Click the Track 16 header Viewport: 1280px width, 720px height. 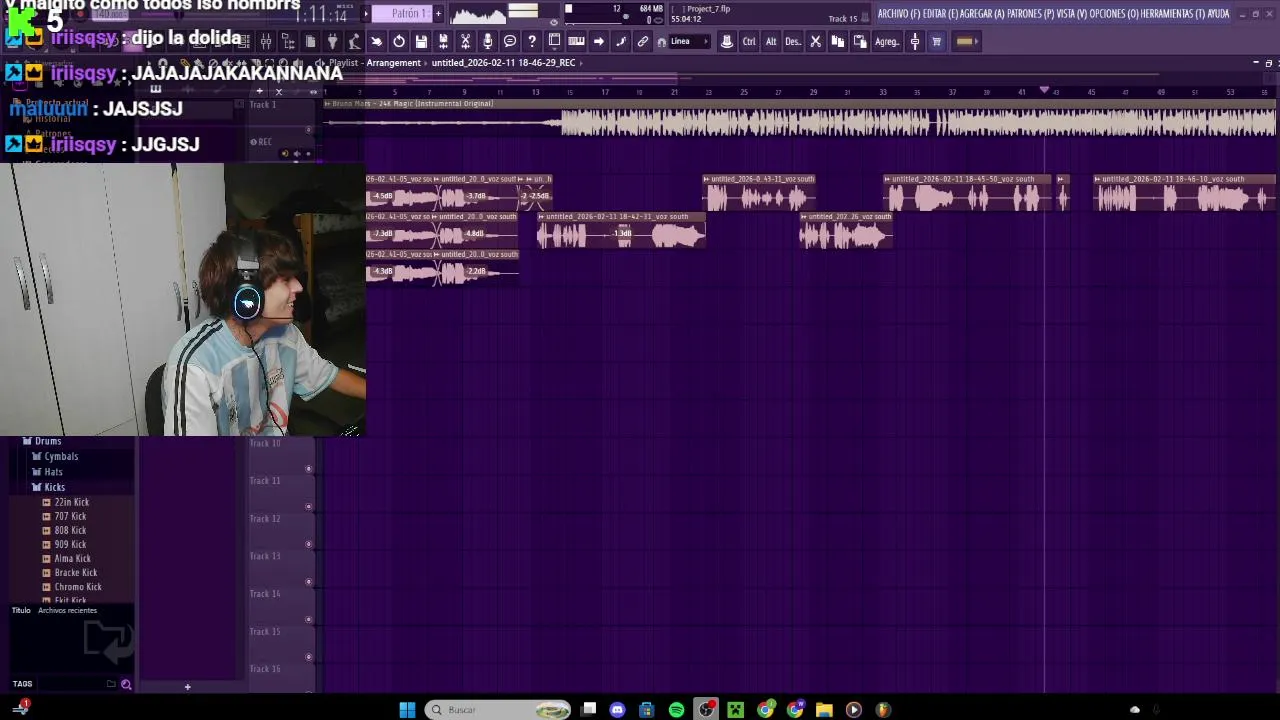tap(281, 676)
